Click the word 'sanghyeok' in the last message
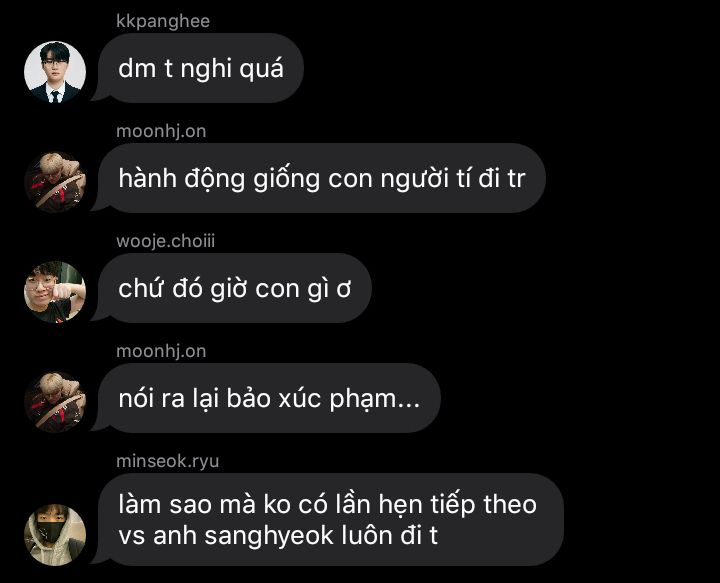 tap(269, 536)
